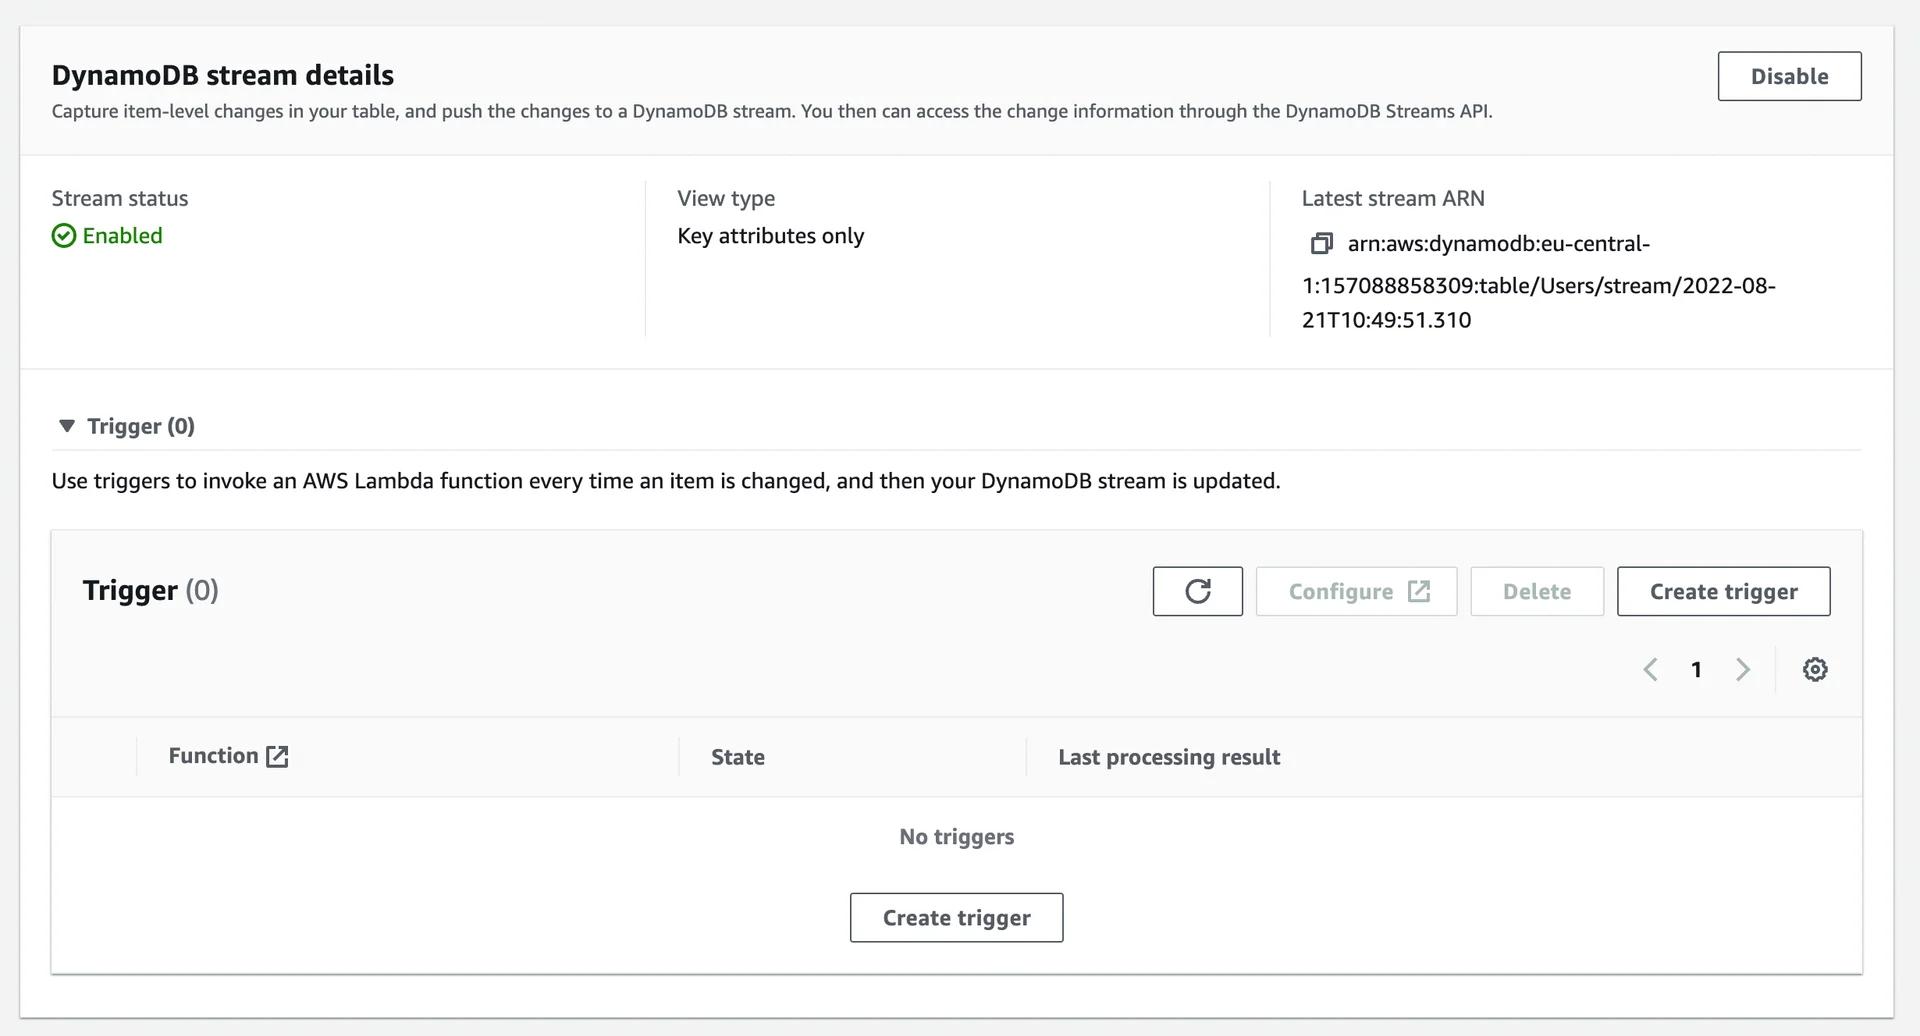Copy the latest stream ARN icon
The image size is (1920, 1036).
(1321, 243)
